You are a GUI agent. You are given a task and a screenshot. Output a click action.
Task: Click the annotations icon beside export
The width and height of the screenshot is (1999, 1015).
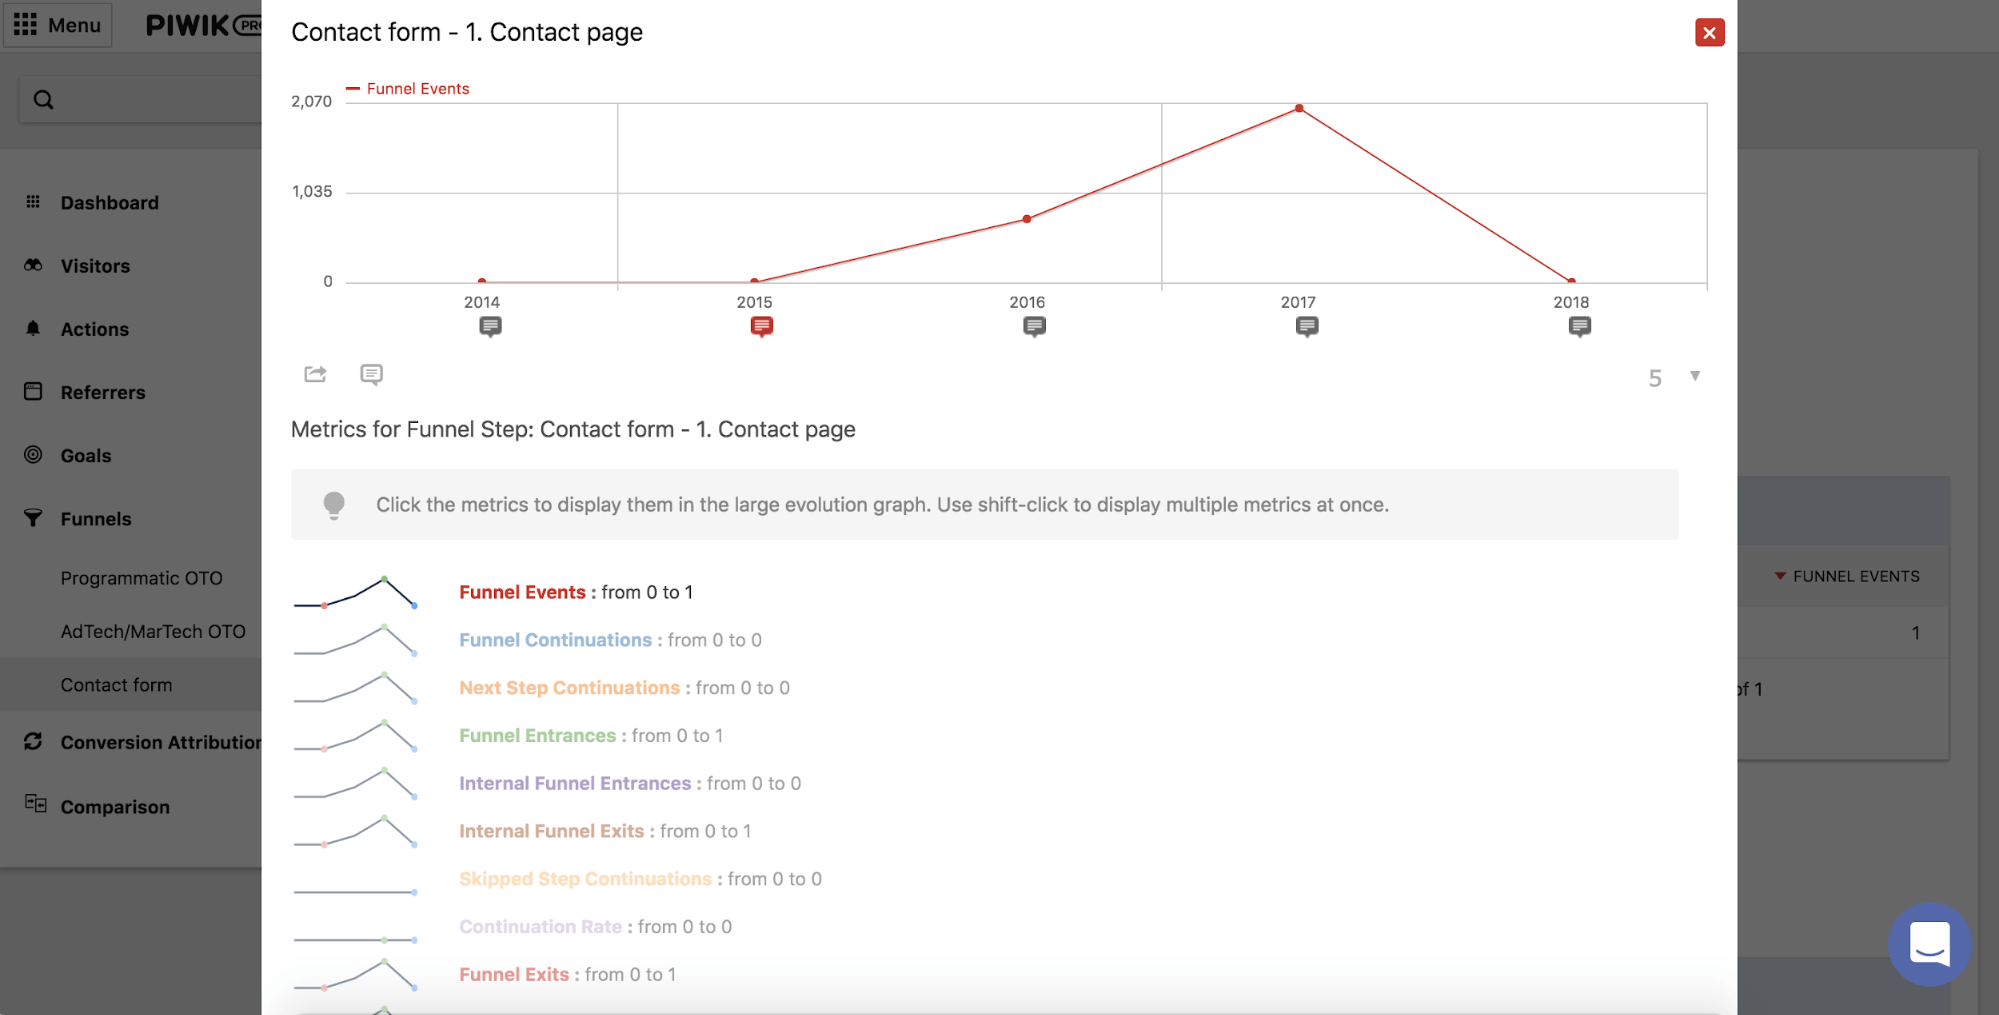click(x=371, y=374)
